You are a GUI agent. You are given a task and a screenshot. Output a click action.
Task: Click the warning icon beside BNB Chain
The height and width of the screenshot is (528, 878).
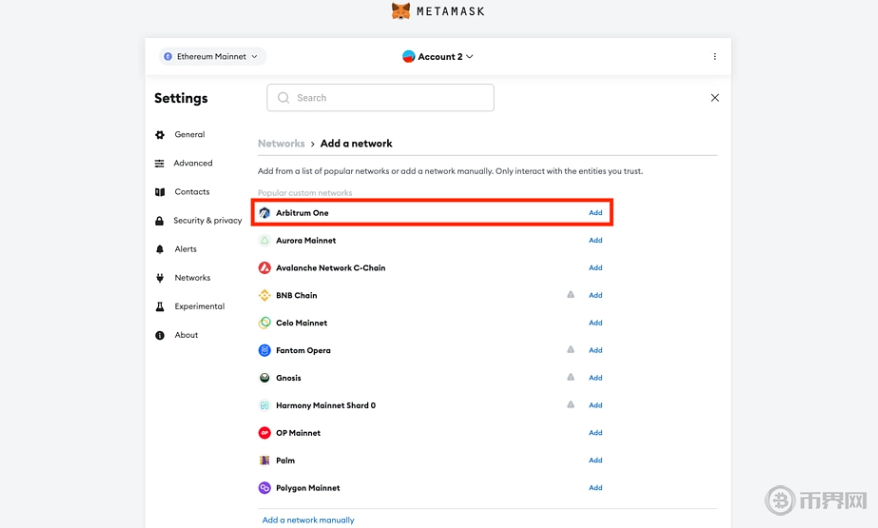coord(571,295)
